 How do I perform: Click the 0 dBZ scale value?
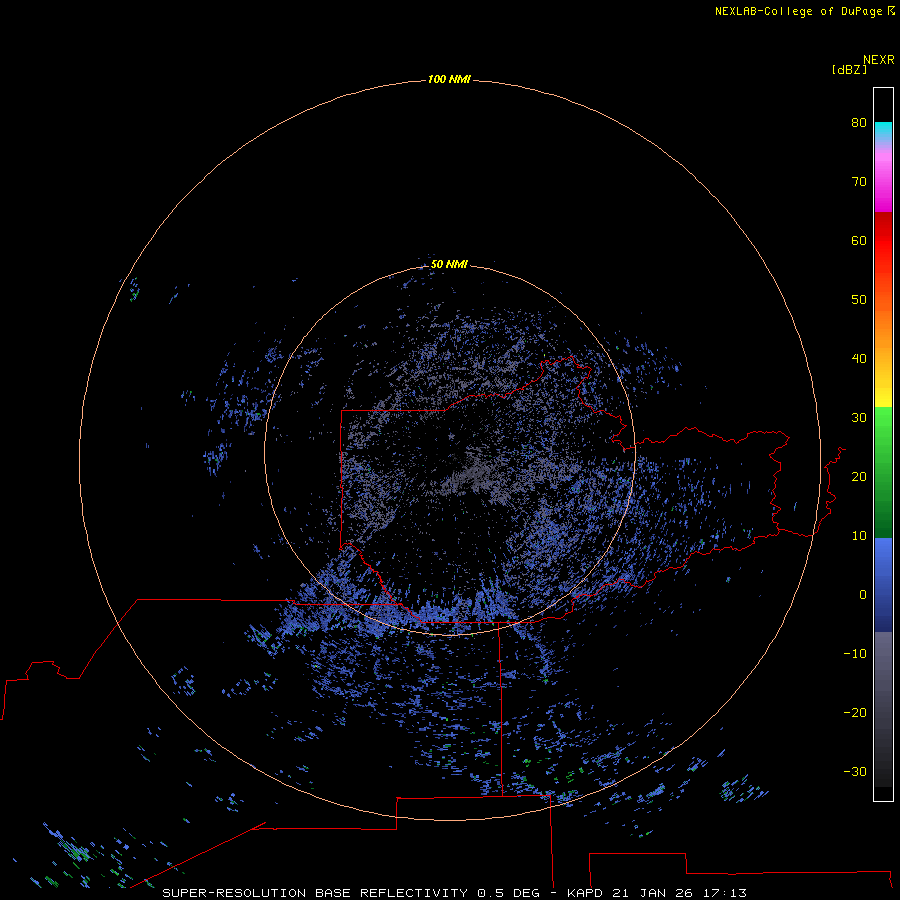[x=863, y=595]
